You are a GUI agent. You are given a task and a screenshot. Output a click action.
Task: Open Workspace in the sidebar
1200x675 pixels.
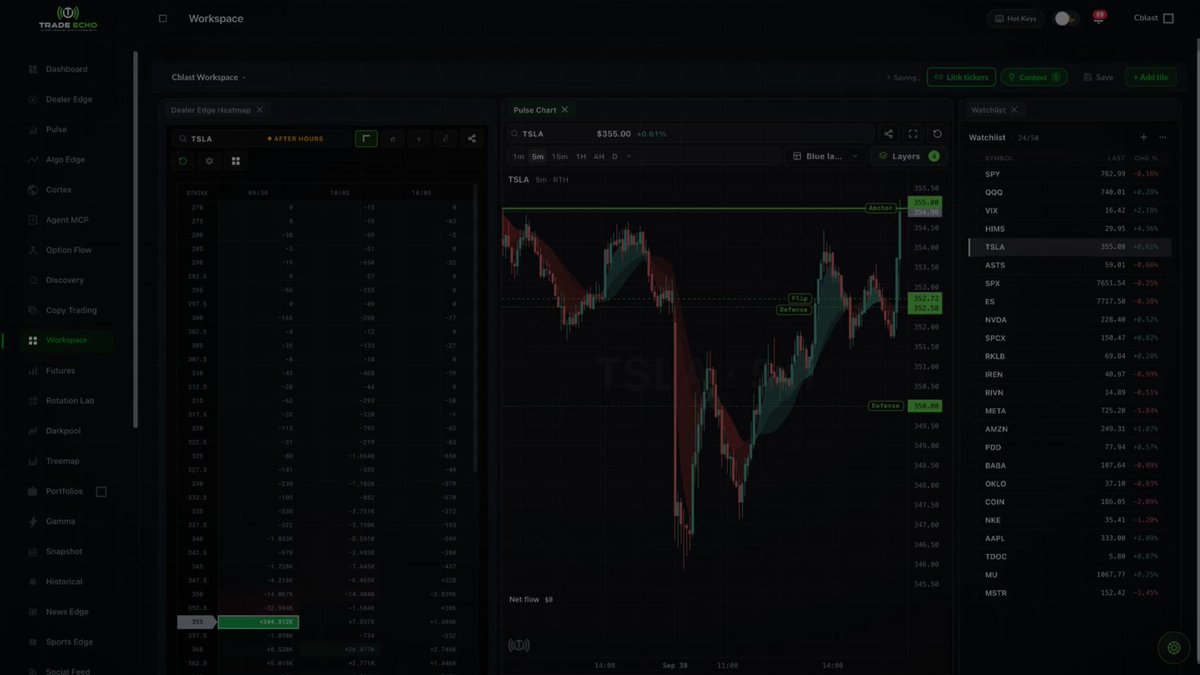coord(66,340)
